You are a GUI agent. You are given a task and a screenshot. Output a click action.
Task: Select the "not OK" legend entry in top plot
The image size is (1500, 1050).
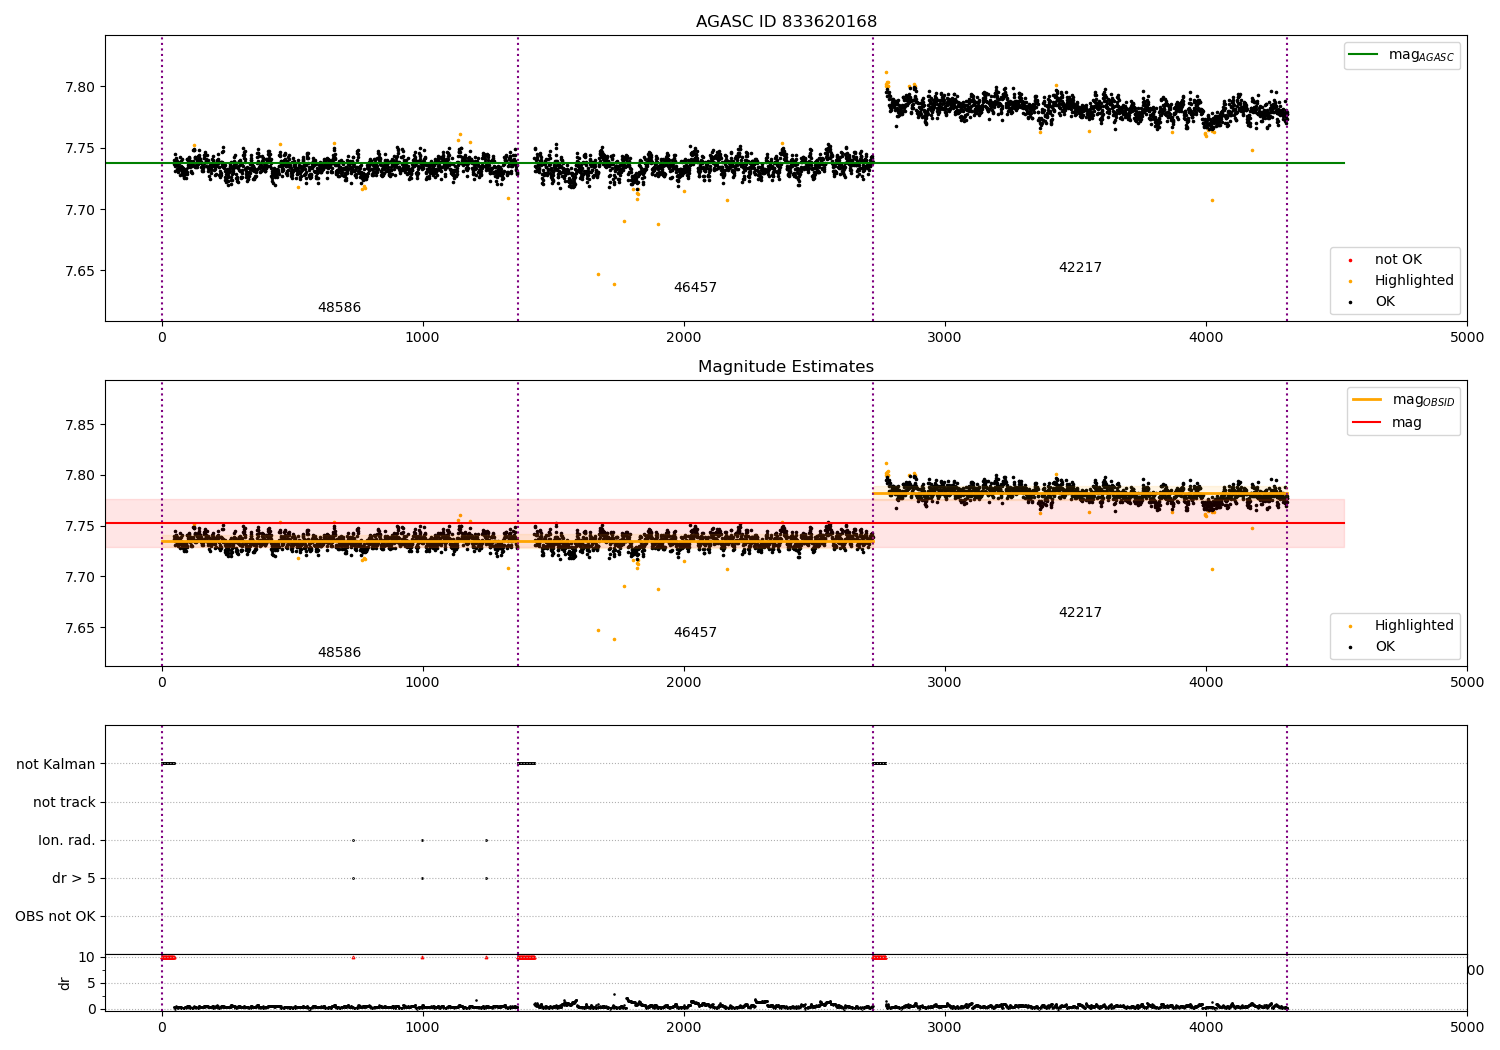(1398, 260)
